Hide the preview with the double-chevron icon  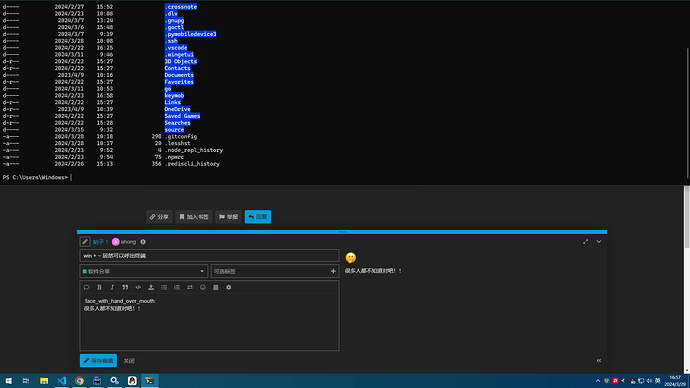point(599,360)
